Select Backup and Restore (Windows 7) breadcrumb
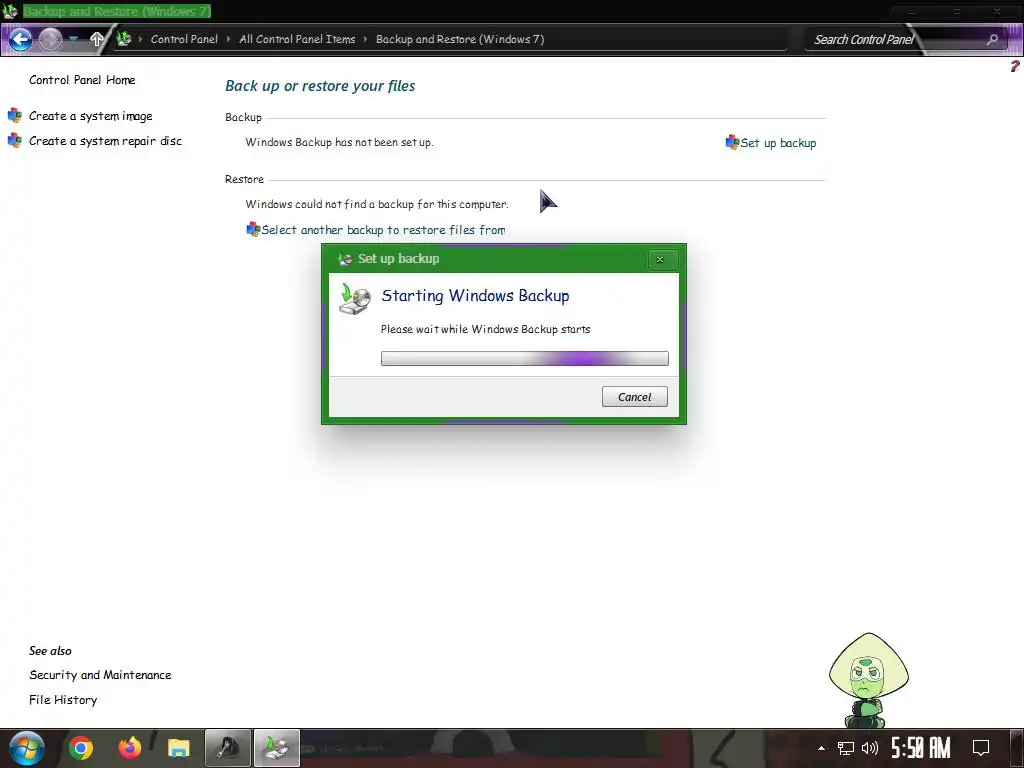1024x768 pixels. [460, 39]
